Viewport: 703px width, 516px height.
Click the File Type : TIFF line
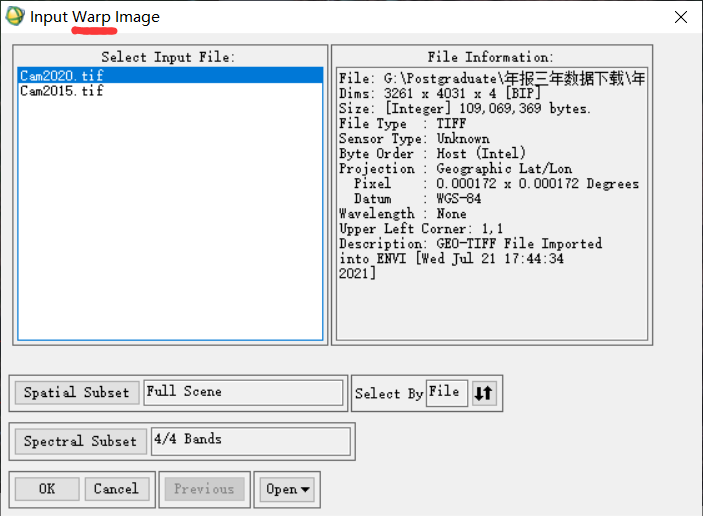pyautogui.click(x=403, y=123)
